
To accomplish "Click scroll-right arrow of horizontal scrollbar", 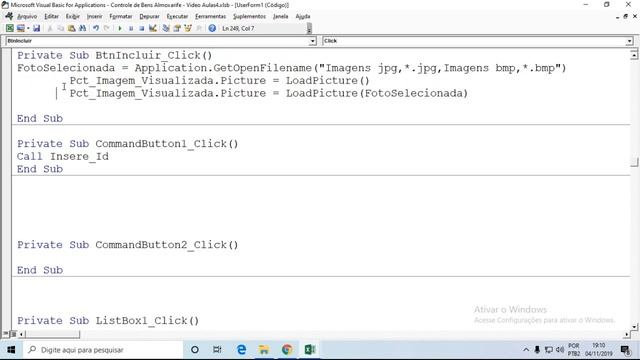I will point(627,334).
